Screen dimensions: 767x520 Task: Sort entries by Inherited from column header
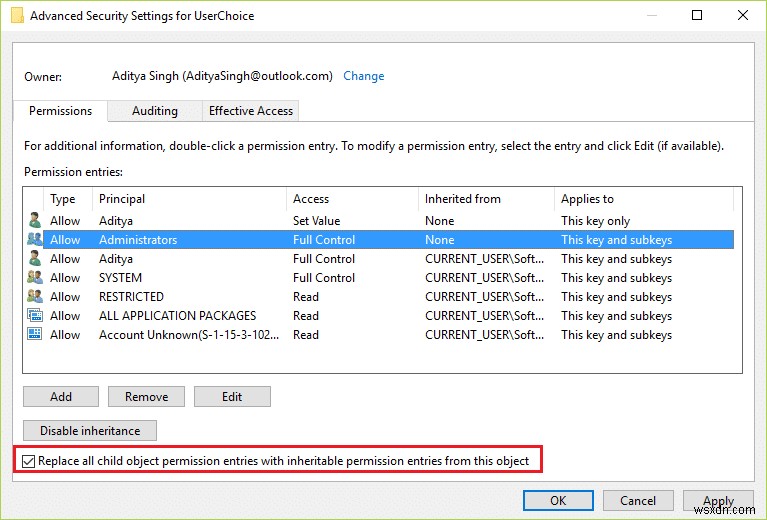click(462, 199)
